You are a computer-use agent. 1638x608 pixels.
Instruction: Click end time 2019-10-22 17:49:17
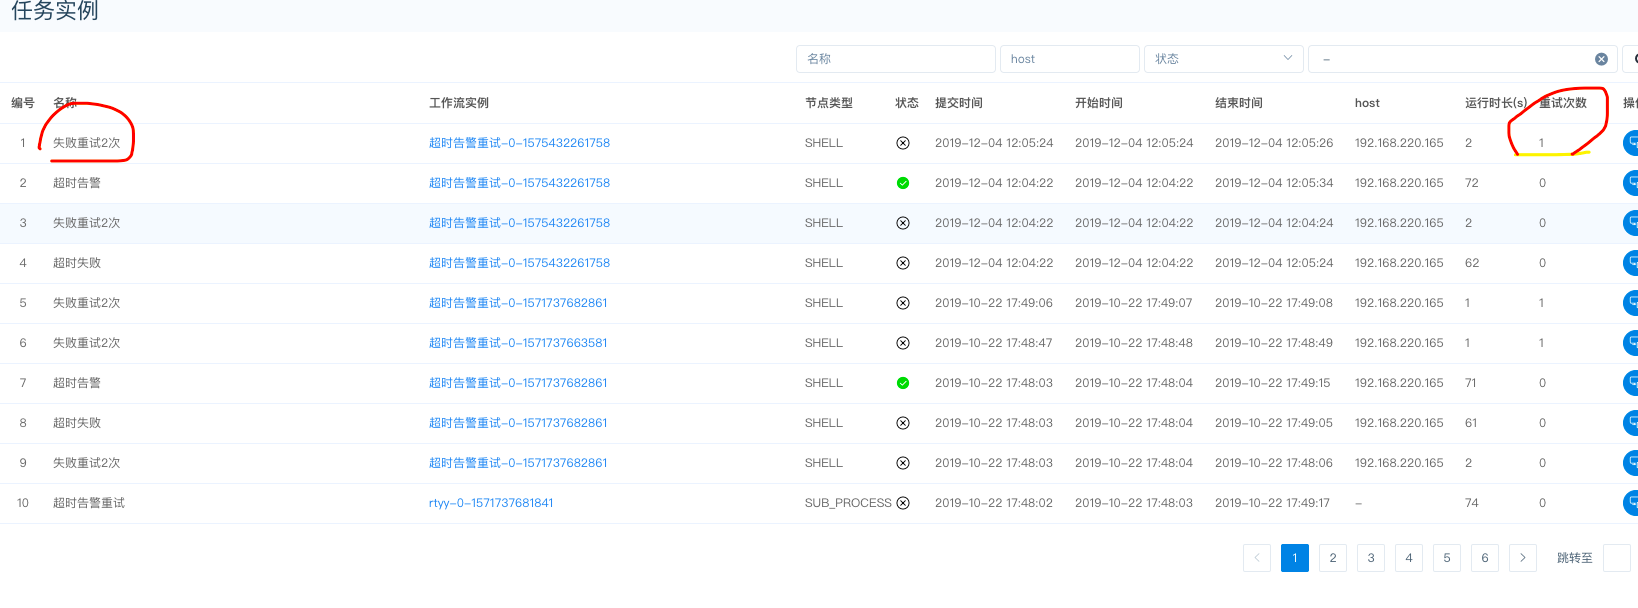point(1273,503)
